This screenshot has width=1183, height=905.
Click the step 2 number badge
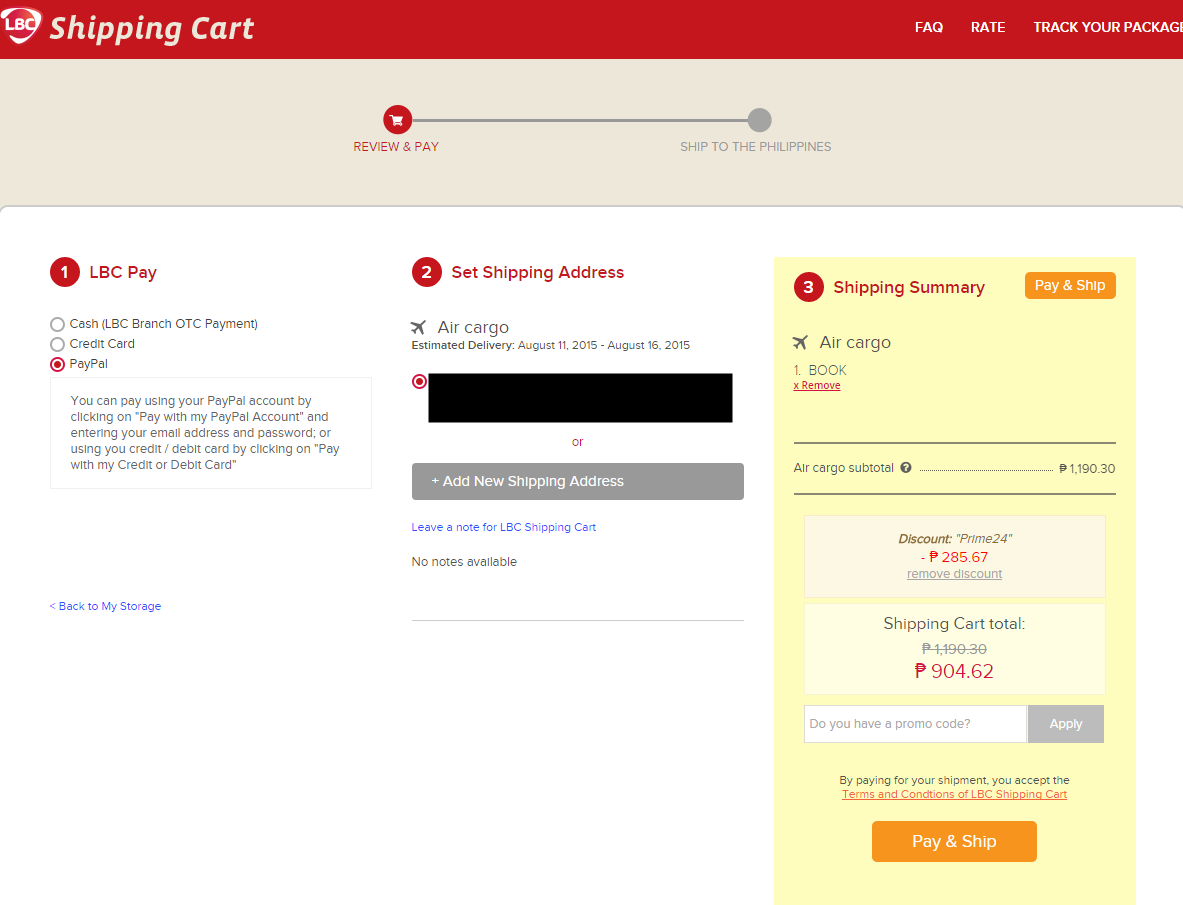click(426, 272)
